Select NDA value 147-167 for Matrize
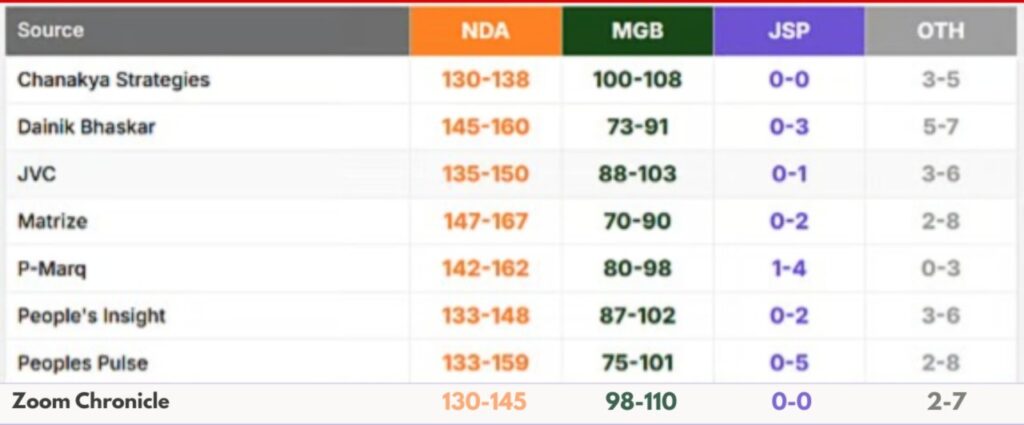 (x=485, y=221)
